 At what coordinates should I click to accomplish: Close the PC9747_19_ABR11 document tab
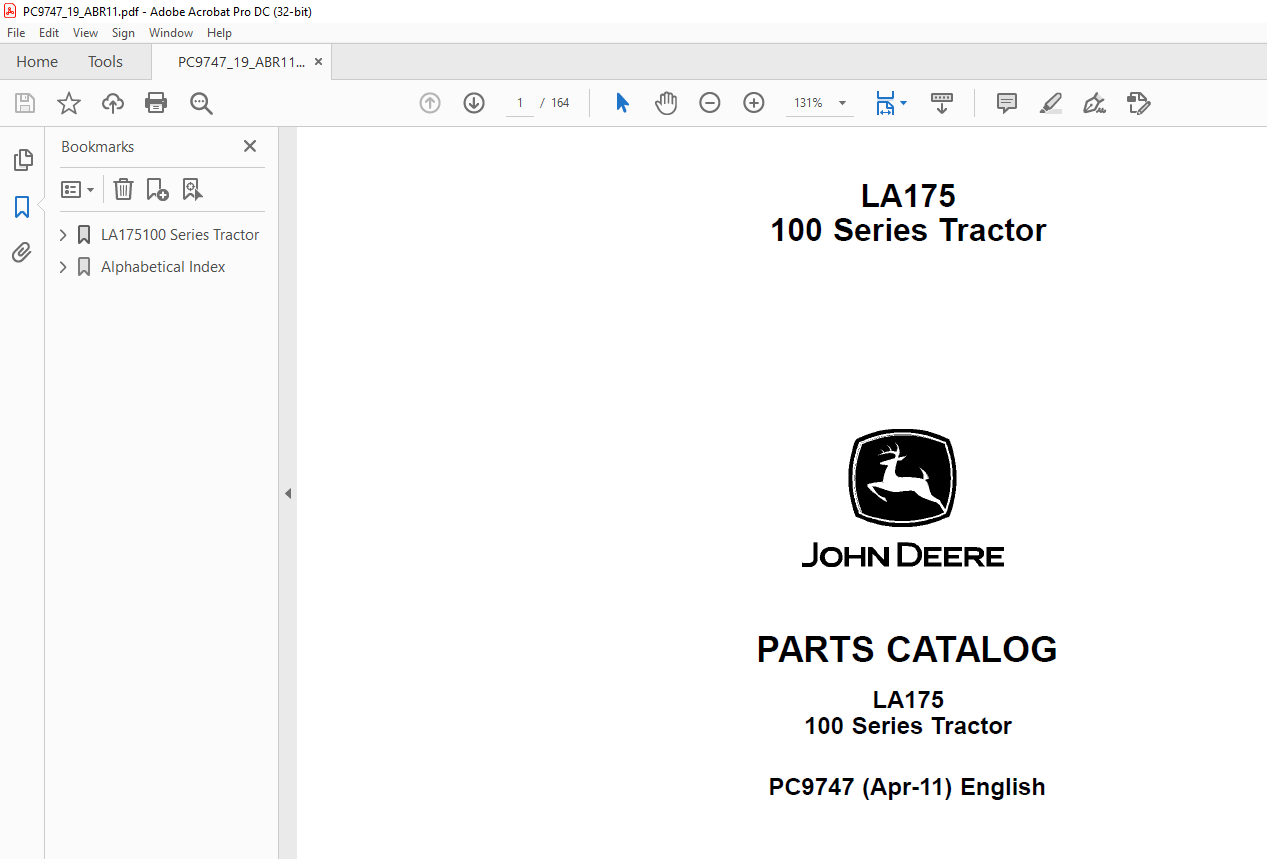[319, 62]
